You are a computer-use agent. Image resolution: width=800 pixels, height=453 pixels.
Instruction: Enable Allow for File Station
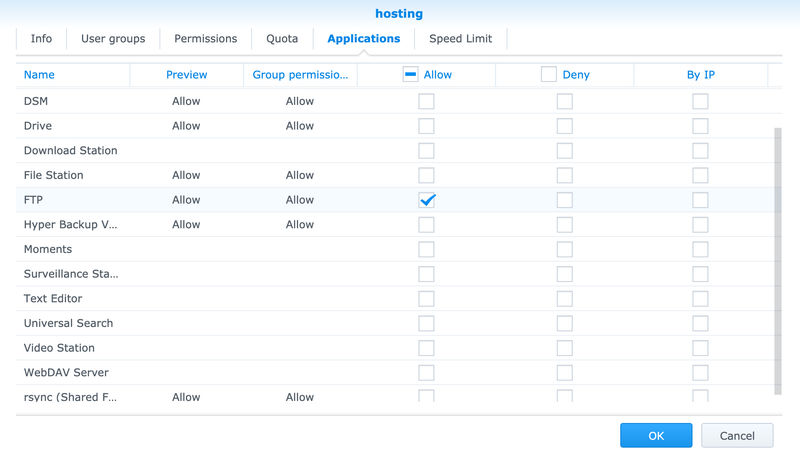click(427, 175)
